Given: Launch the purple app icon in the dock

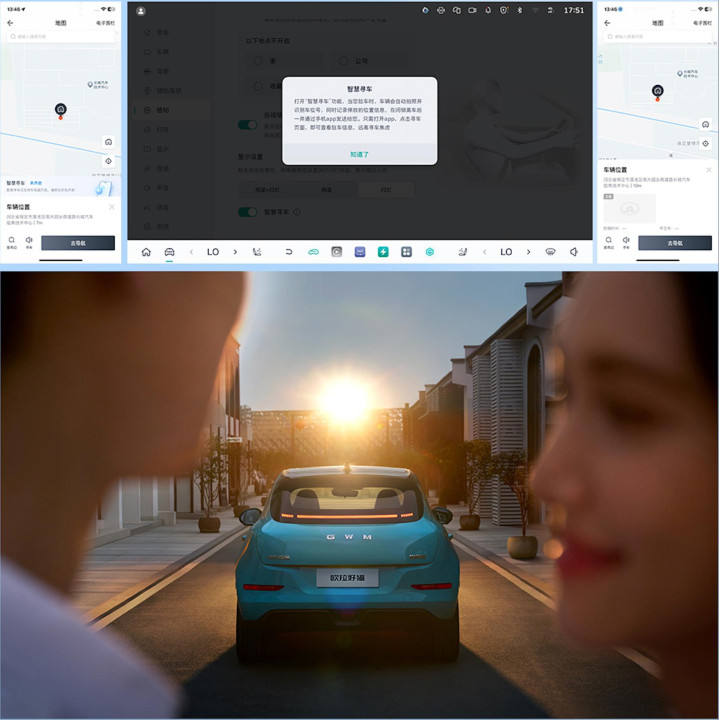Looking at the screenshot, I should (360, 252).
